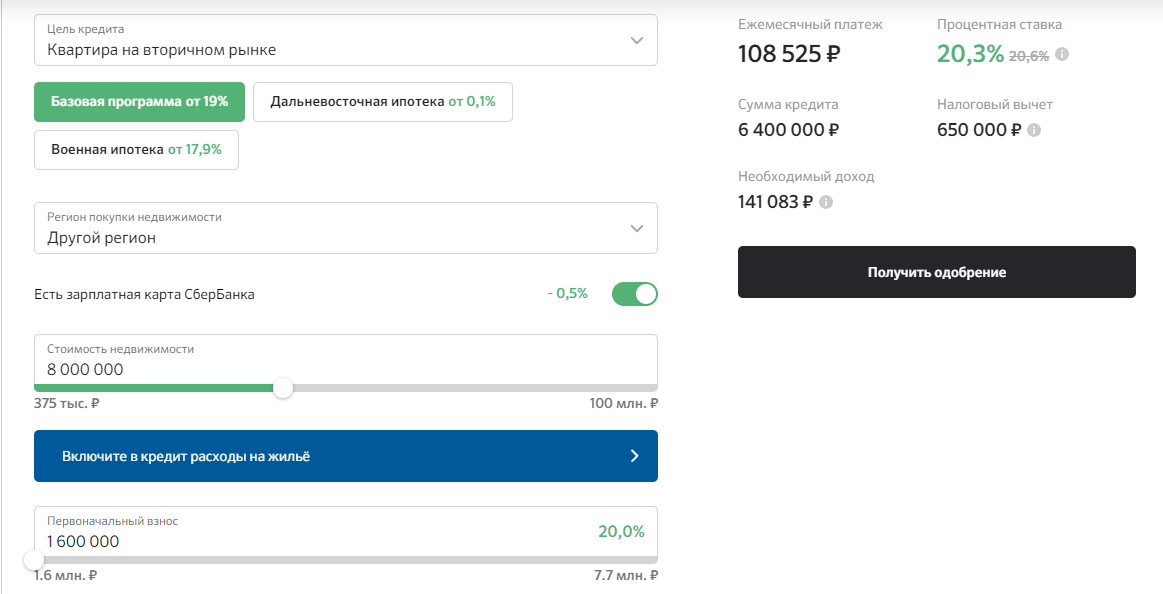Click chevron in Квартира на вторичном рынке field

636,41
